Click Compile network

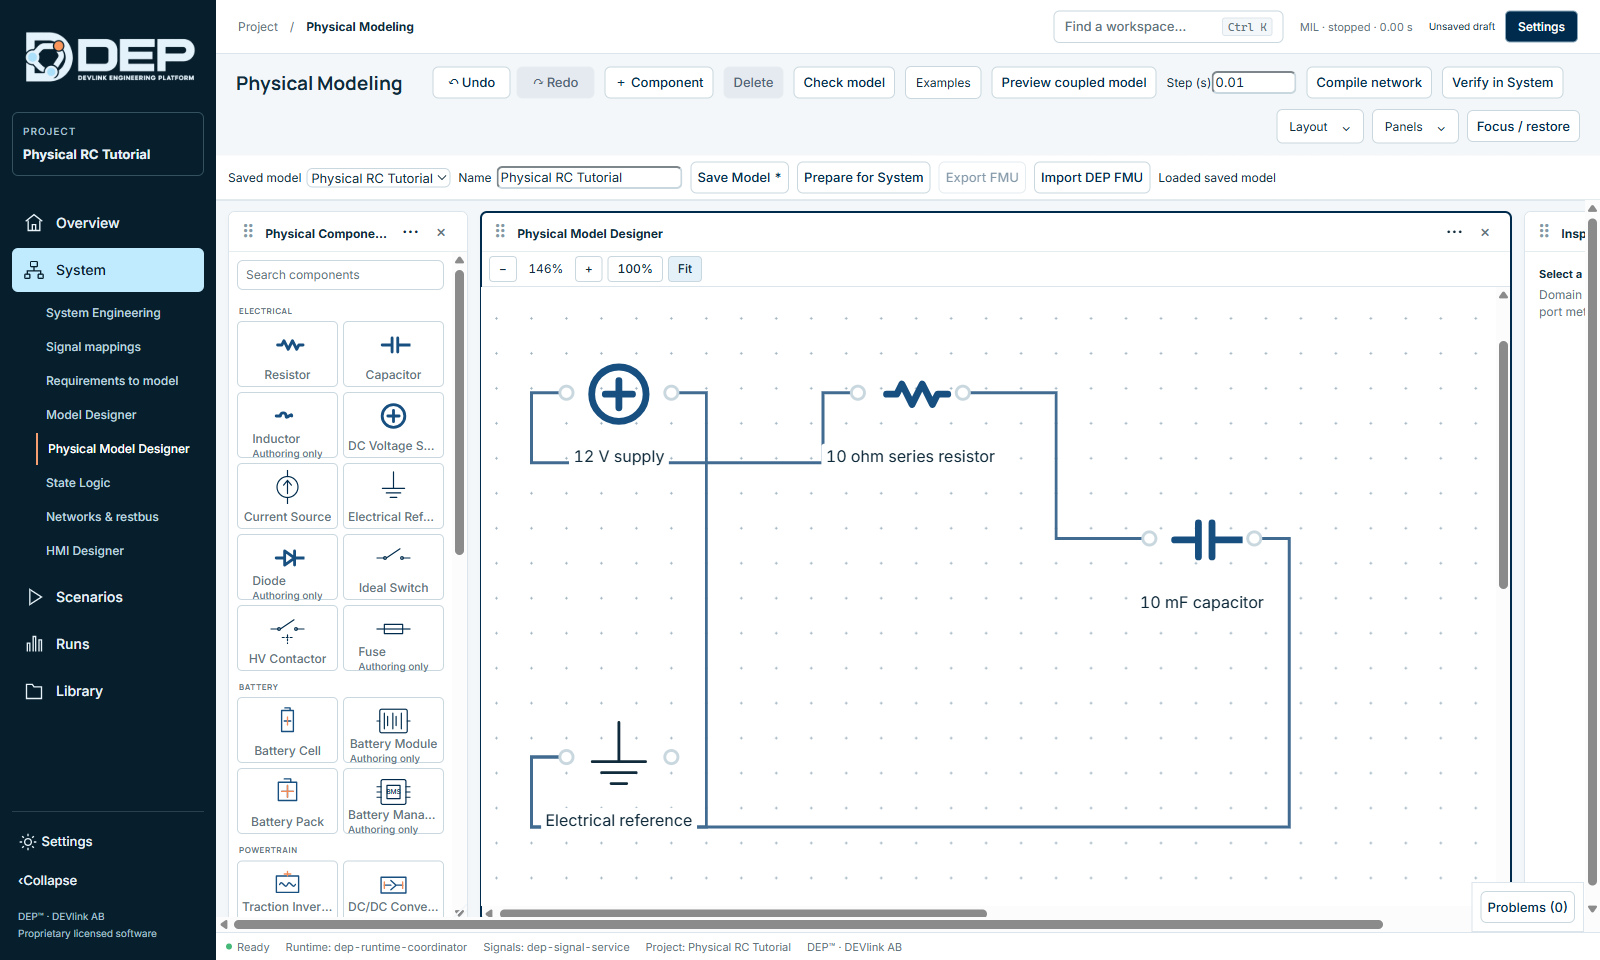1368,83
